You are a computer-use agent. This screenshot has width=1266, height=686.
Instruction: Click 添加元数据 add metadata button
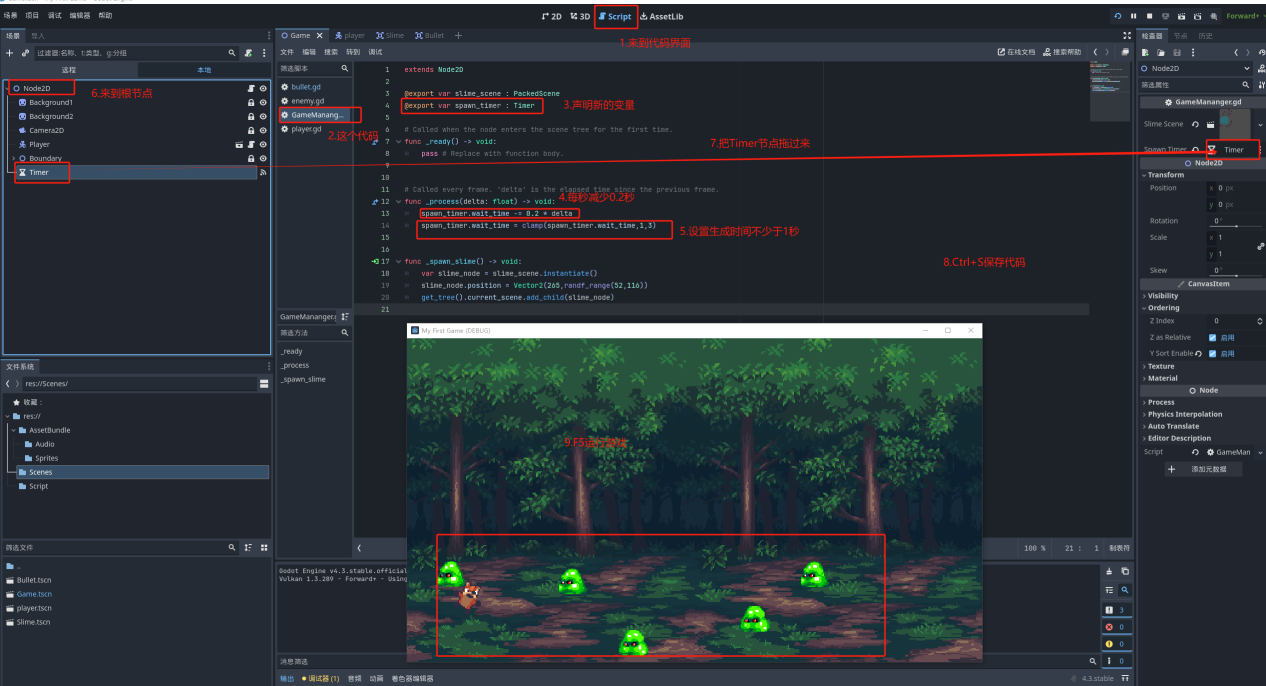(1203, 469)
